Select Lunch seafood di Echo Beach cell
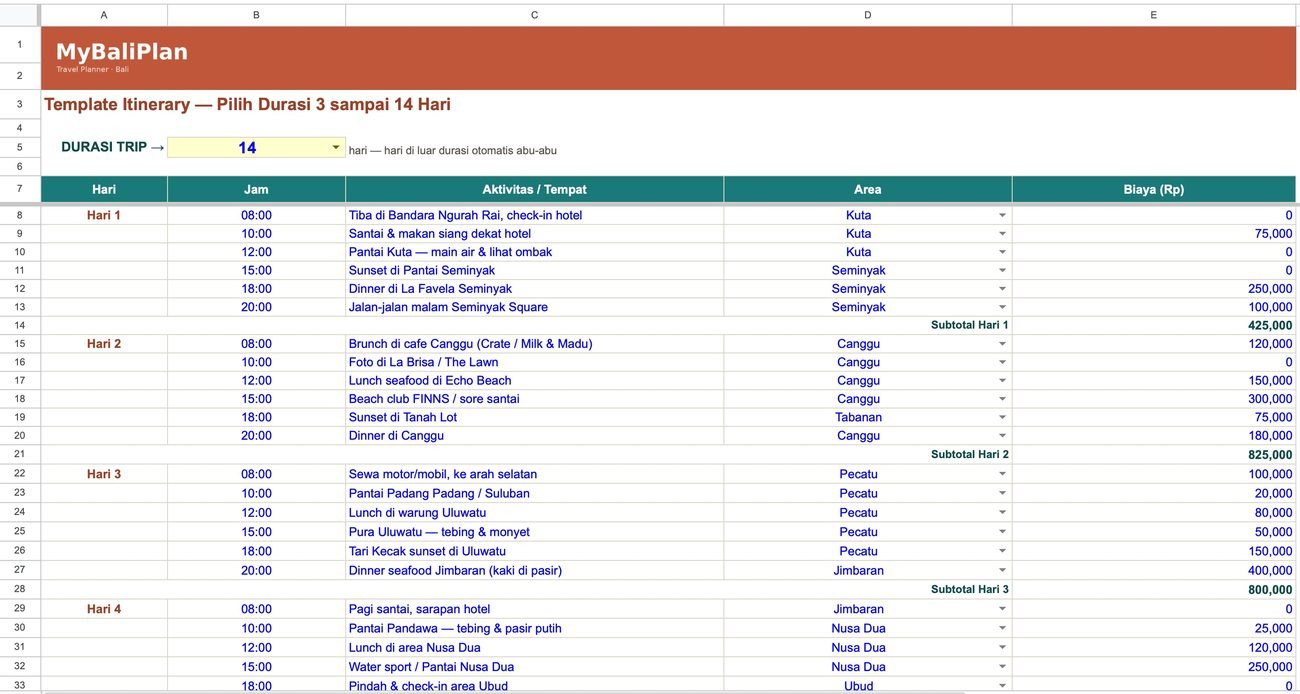Viewport: 1300px width, 694px height. (x=534, y=380)
